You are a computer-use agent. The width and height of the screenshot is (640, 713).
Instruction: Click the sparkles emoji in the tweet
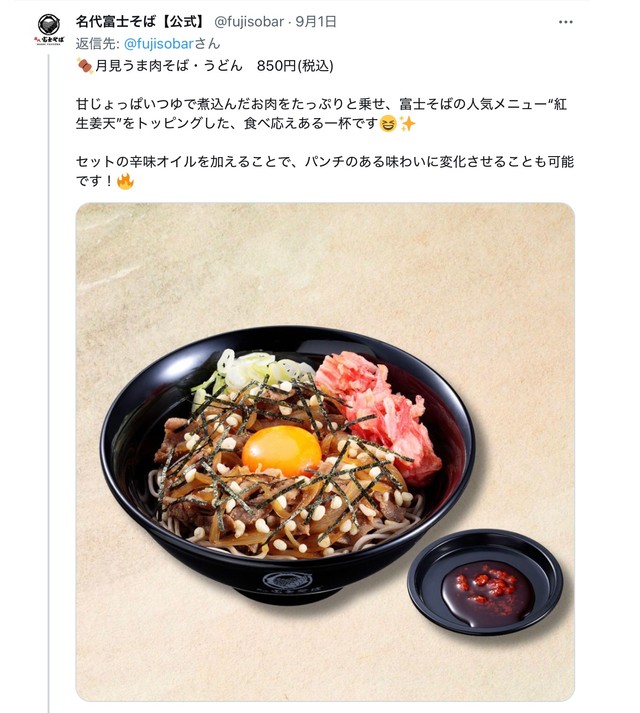[x=407, y=124]
